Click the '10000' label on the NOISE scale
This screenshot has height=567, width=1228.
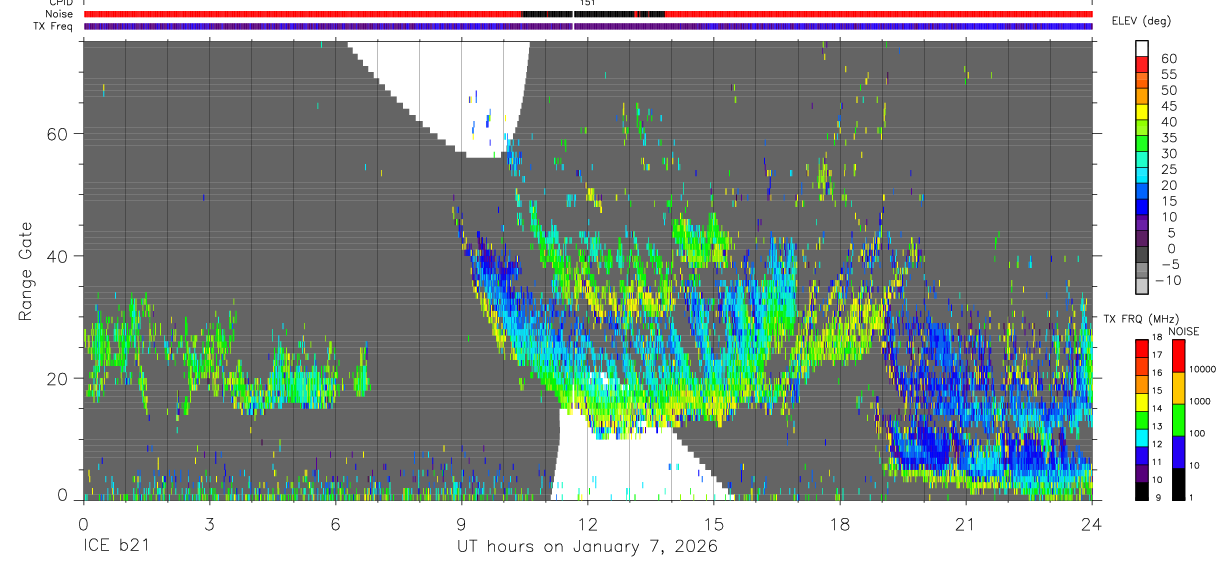[1202, 369]
